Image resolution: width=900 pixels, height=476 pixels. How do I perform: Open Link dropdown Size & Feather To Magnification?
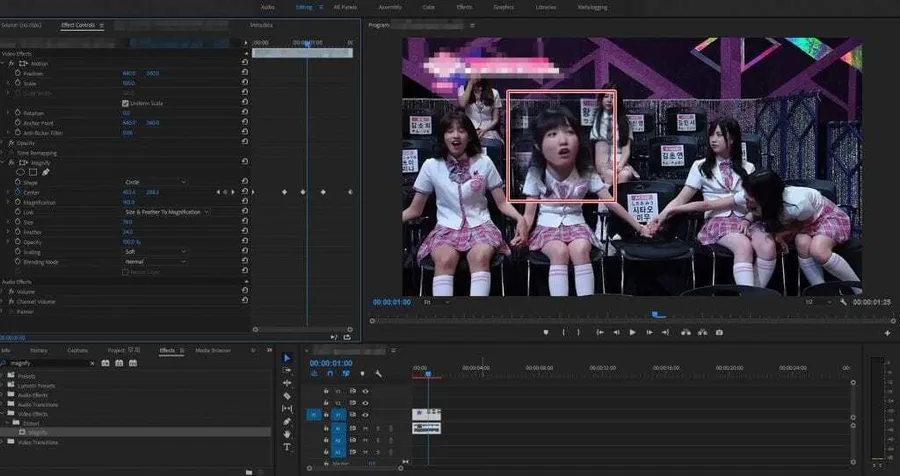(166, 212)
